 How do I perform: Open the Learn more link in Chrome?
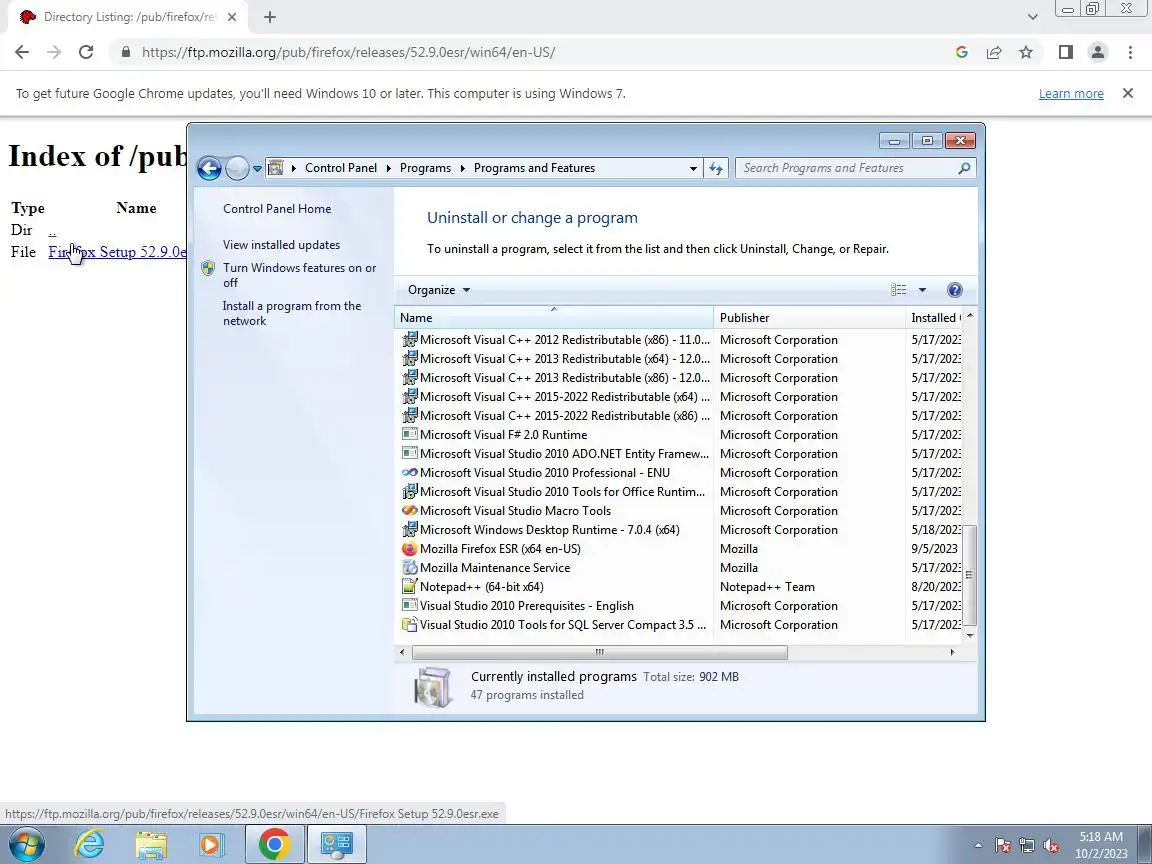tap(1070, 93)
